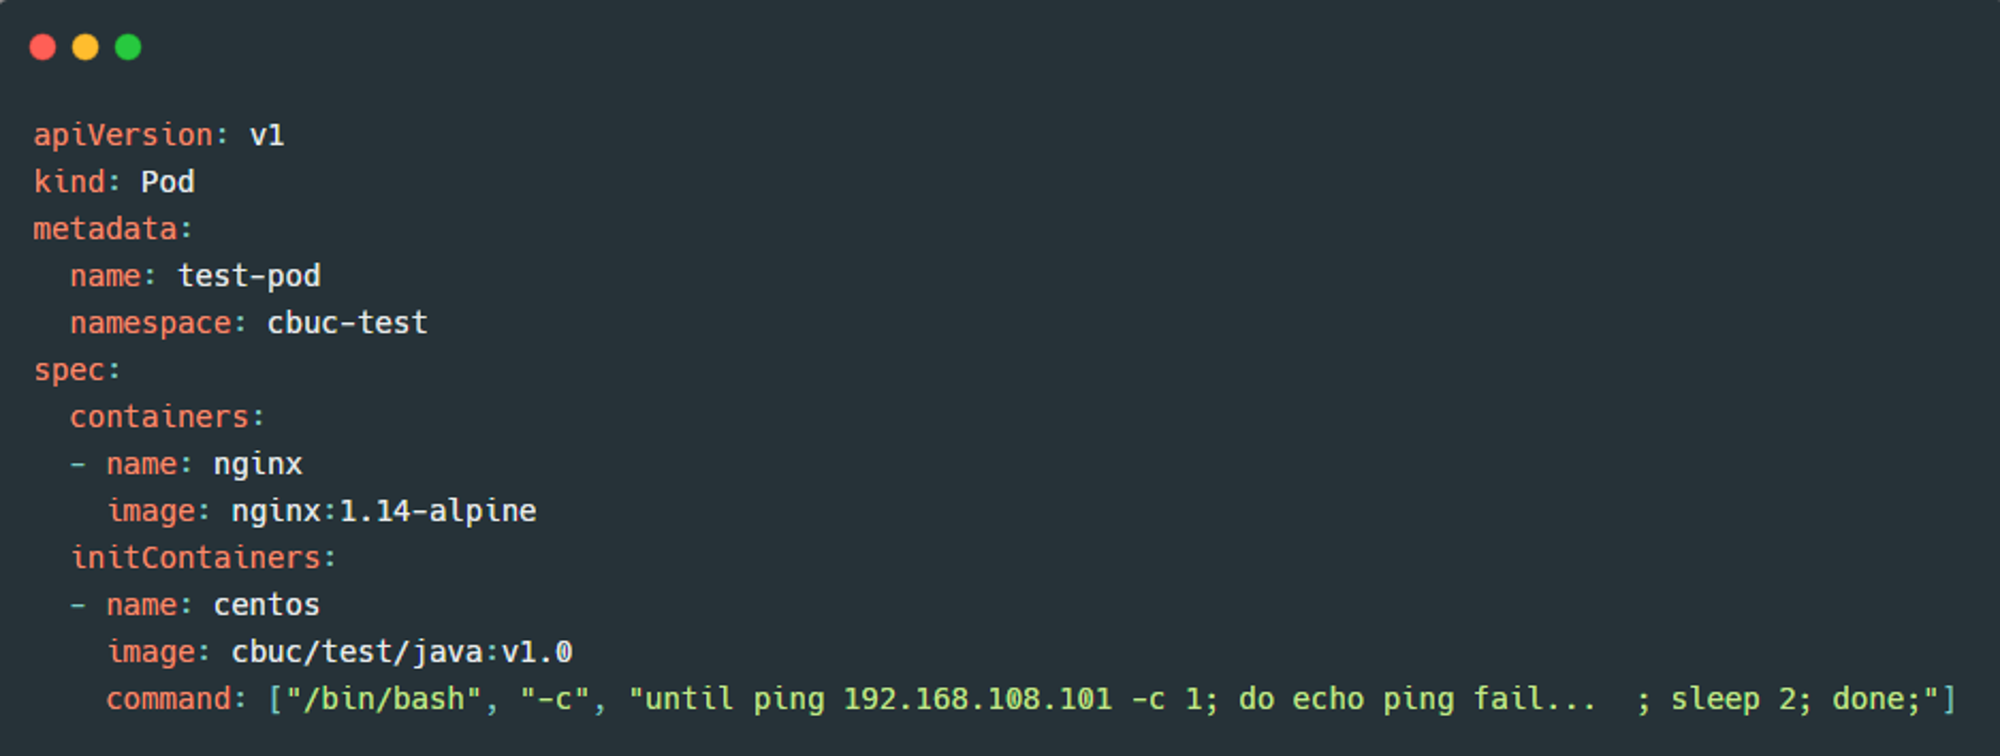The height and width of the screenshot is (756, 2000).
Task: Click the Pod kind value
Action: pos(168,182)
